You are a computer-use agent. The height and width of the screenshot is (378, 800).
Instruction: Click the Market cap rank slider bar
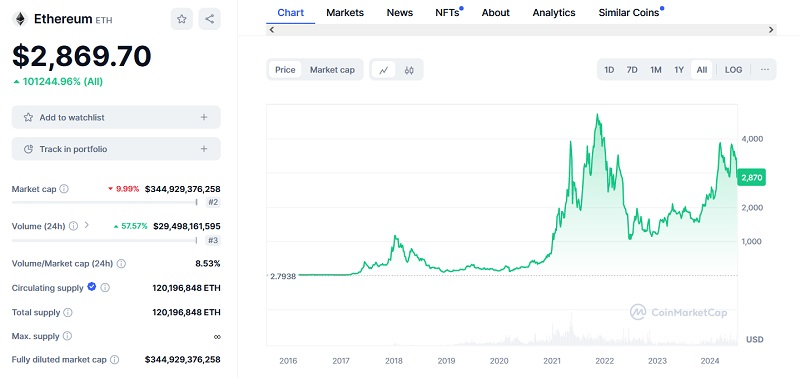tap(104, 202)
